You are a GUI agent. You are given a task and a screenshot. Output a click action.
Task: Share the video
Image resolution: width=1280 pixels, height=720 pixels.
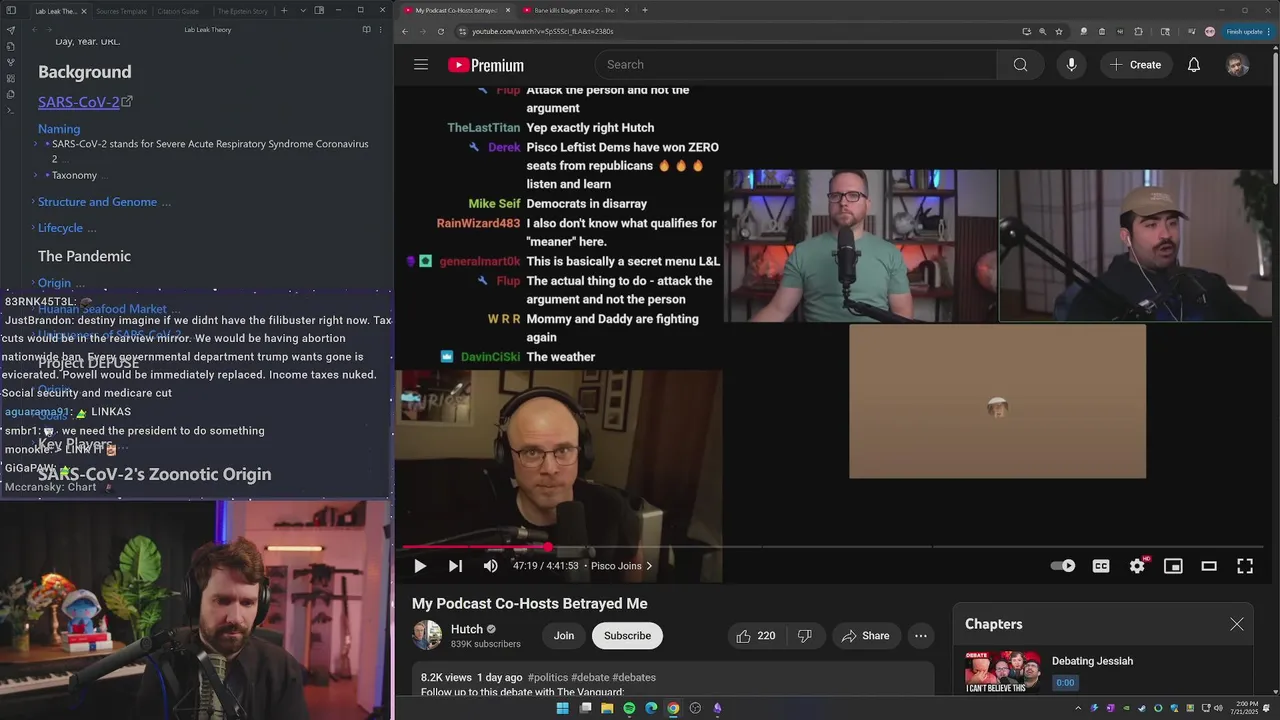pyautogui.click(x=866, y=636)
